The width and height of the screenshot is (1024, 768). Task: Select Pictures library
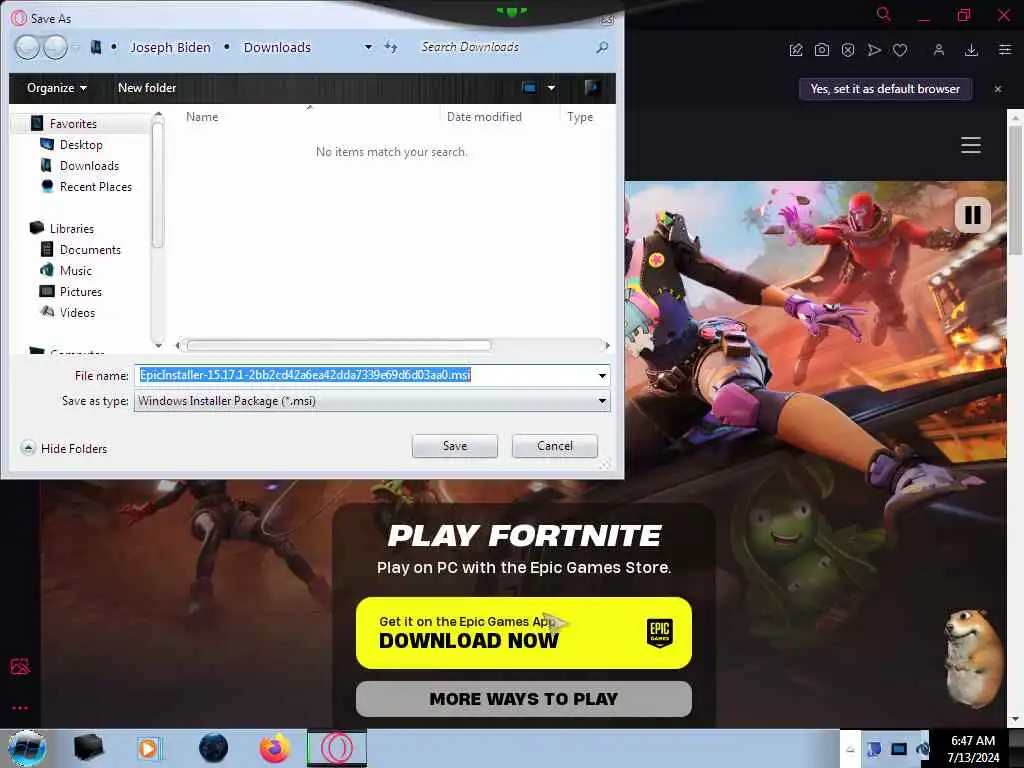pyautogui.click(x=81, y=291)
